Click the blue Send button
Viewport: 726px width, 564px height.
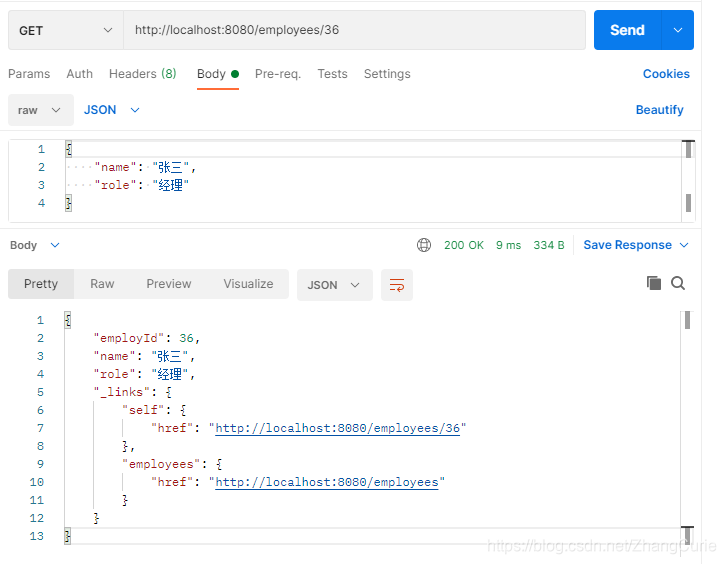pos(627,30)
